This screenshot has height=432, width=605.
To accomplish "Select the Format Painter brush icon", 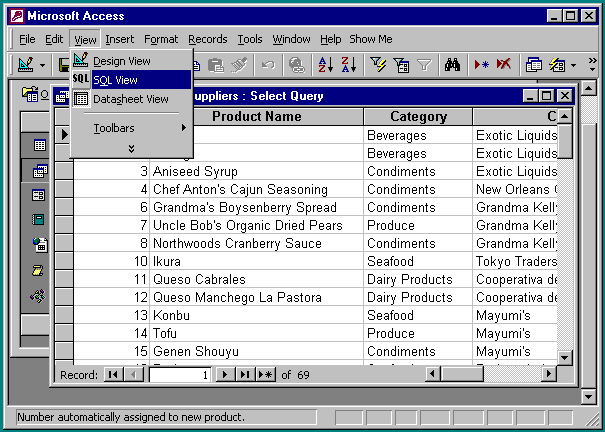I will pyautogui.click(x=239, y=65).
